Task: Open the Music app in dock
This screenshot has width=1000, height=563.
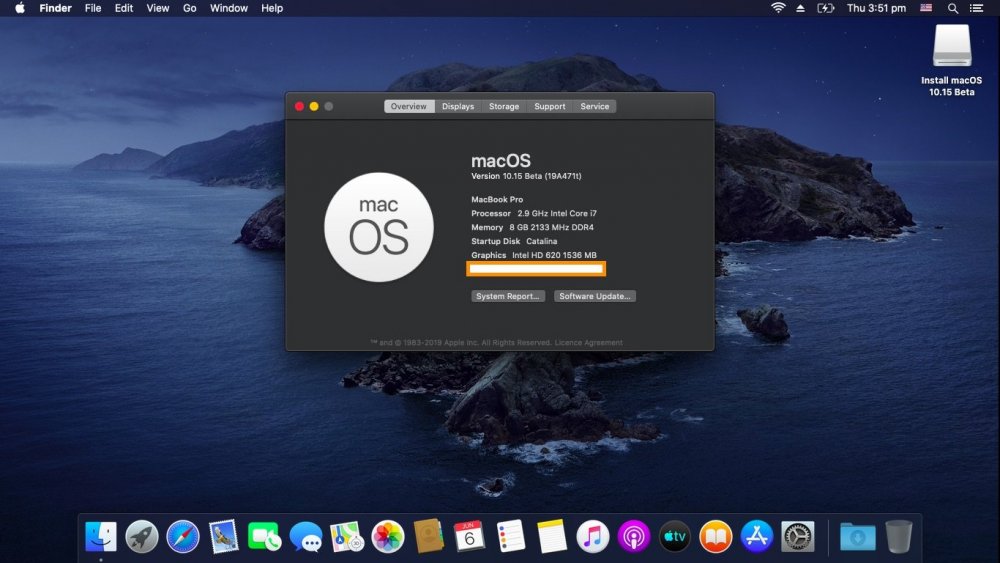Action: (x=593, y=536)
